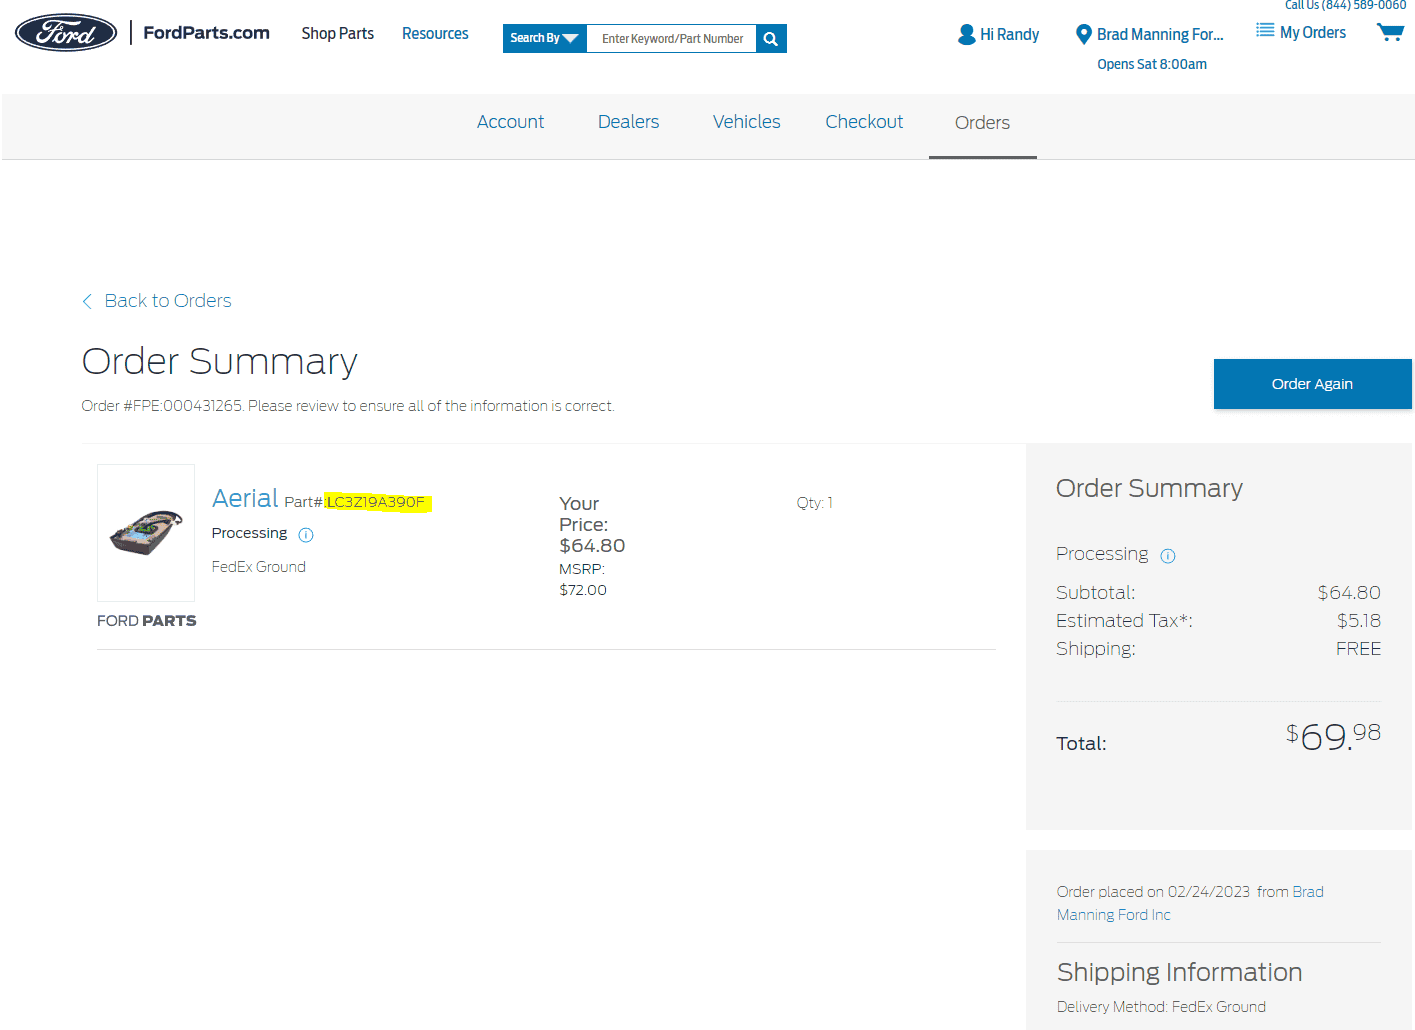Switch to the Vehicles tab
Screen dimensions: 1415x1030
pos(746,122)
